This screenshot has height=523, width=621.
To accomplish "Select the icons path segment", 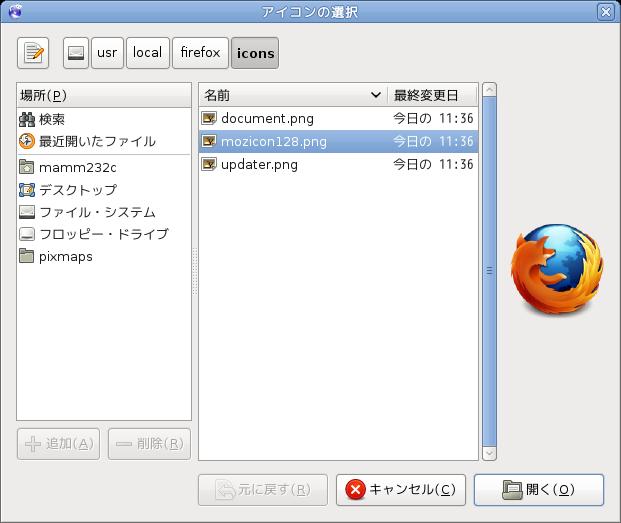I will point(255,53).
